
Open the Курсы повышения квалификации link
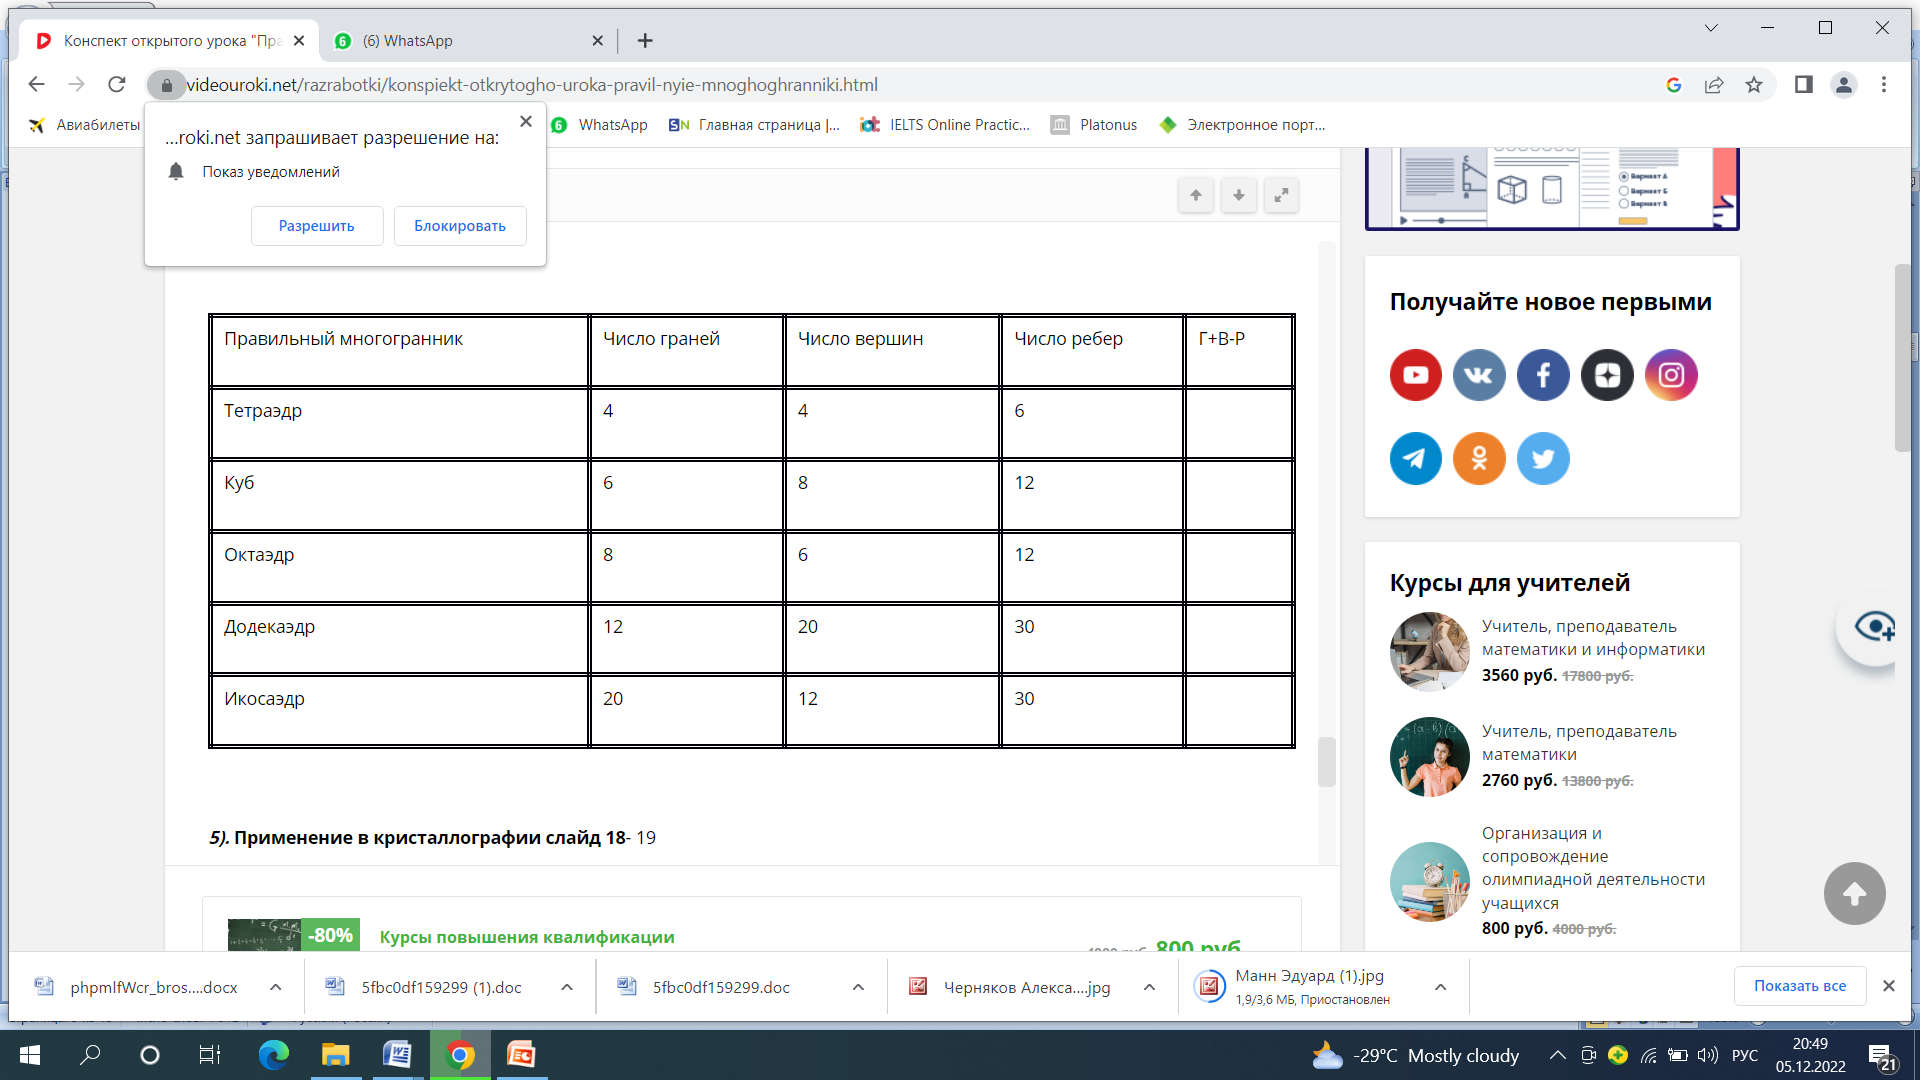click(x=527, y=937)
